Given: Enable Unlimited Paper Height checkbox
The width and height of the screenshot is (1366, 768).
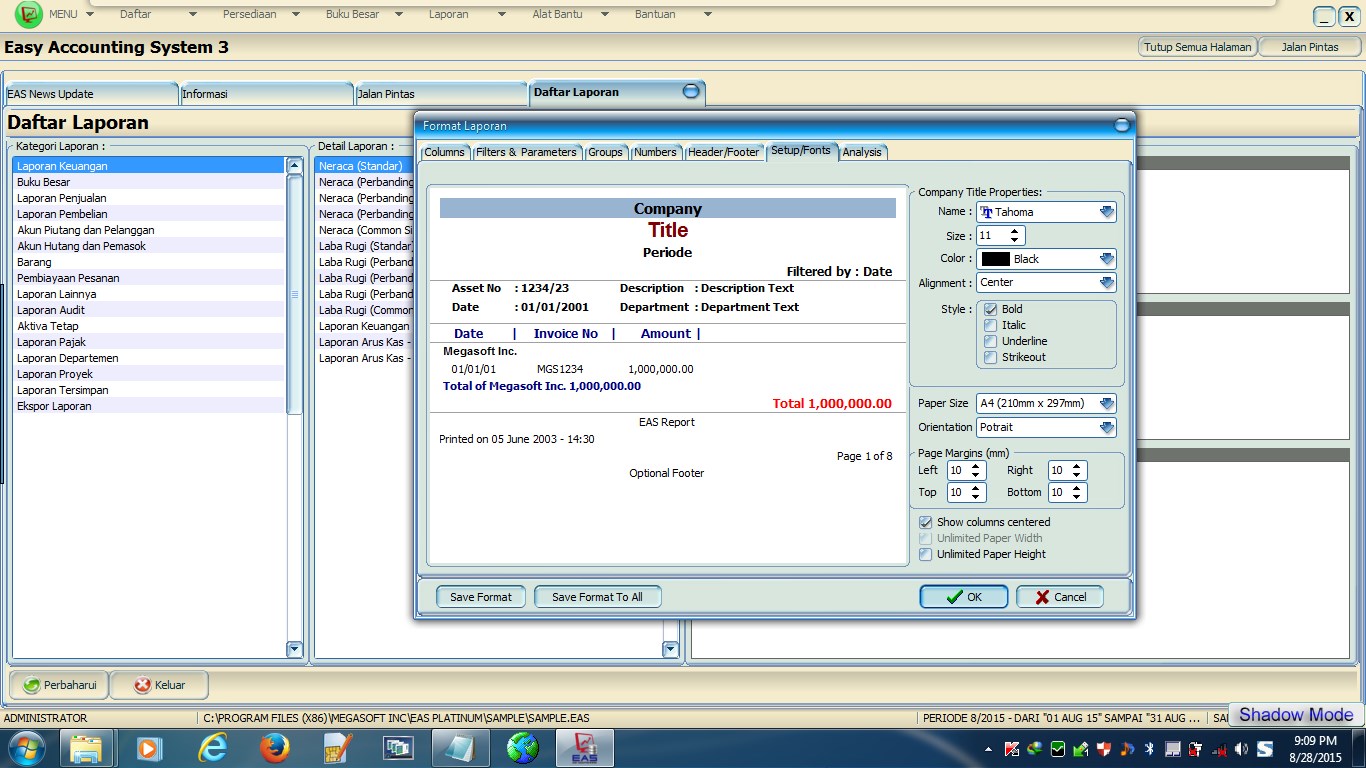Looking at the screenshot, I should pyautogui.click(x=926, y=554).
